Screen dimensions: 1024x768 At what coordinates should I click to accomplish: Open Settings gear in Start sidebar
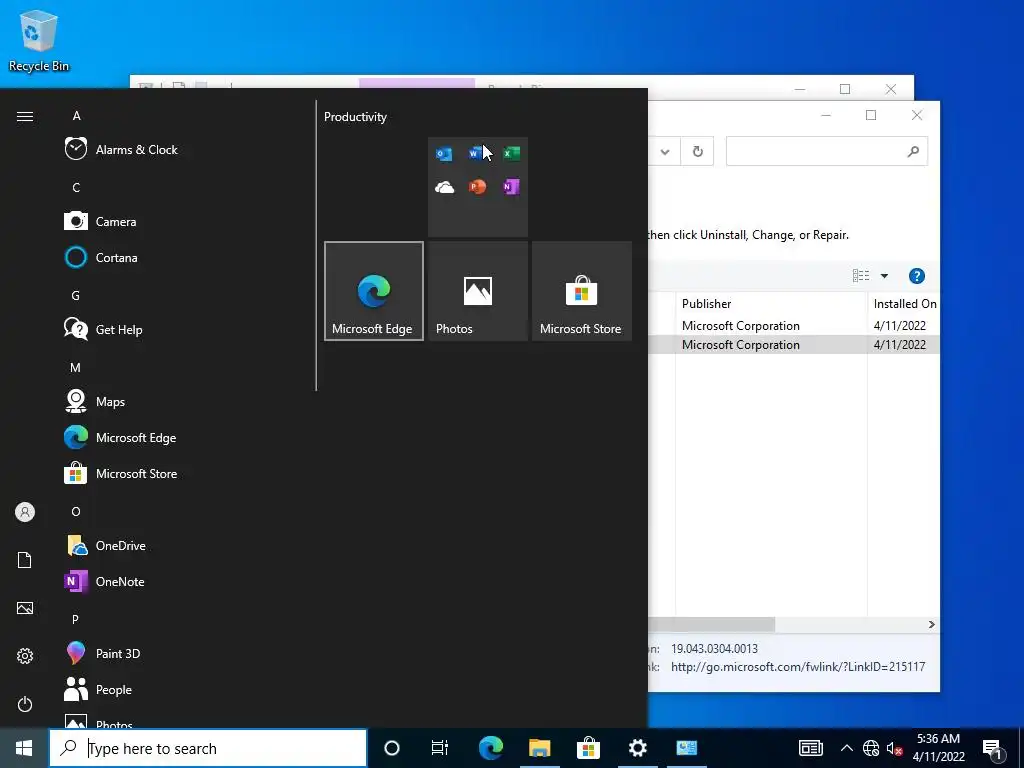click(x=25, y=656)
